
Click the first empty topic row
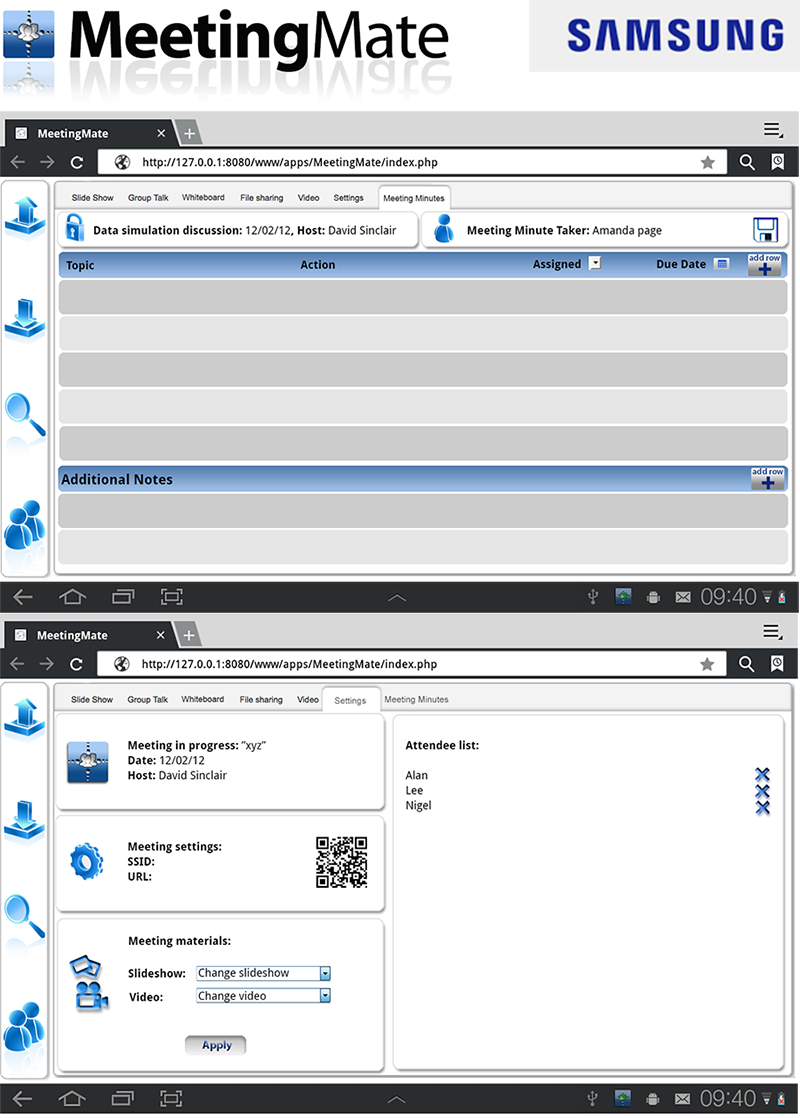point(423,297)
